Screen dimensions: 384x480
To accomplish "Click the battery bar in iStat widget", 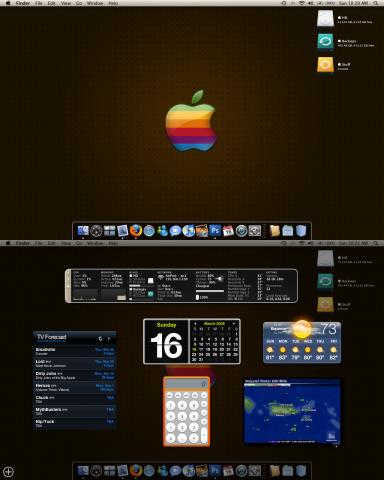I will click(210, 291).
